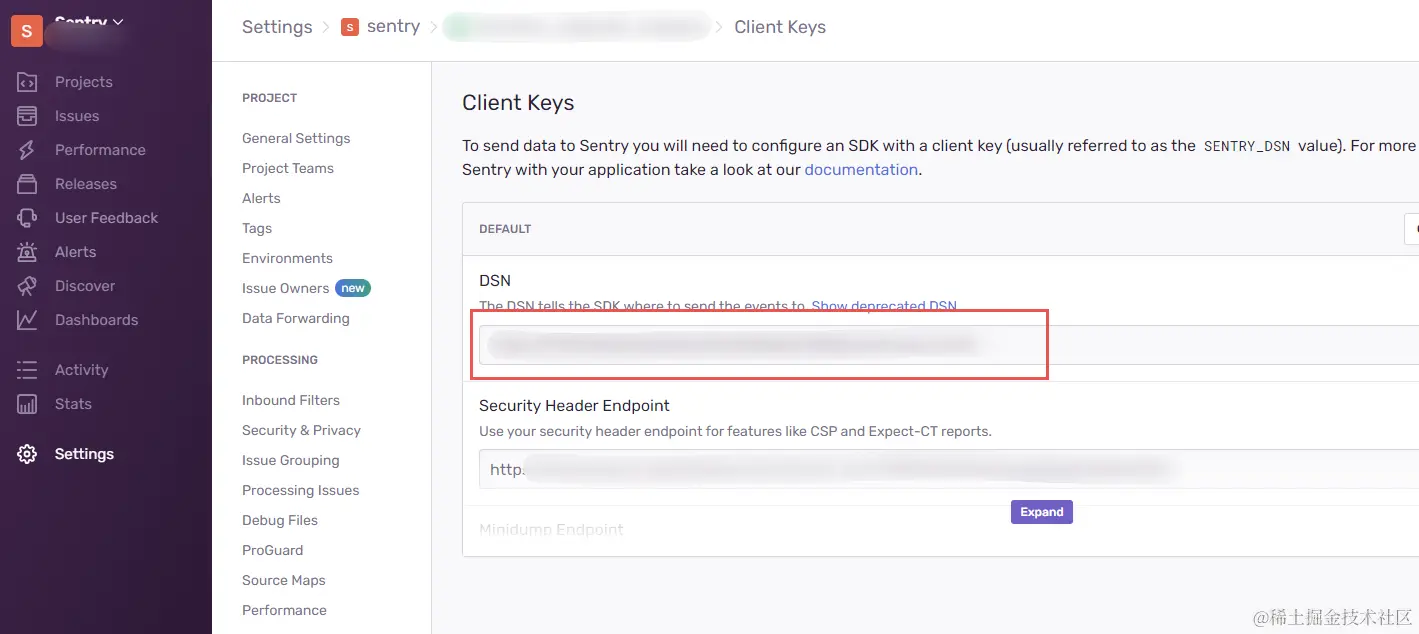Open Projects in the main sidebar
The width and height of the screenshot is (1419, 634).
tap(84, 82)
